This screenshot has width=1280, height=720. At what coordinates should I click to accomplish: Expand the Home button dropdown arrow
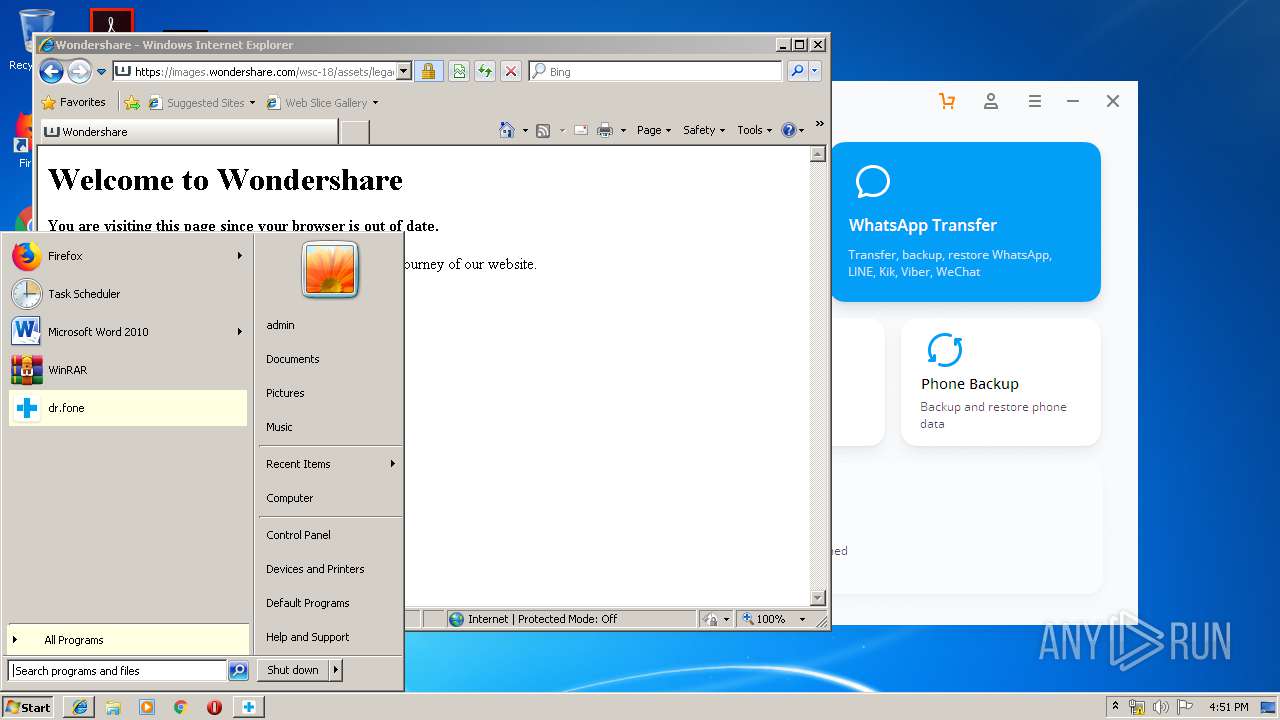coord(525,130)
